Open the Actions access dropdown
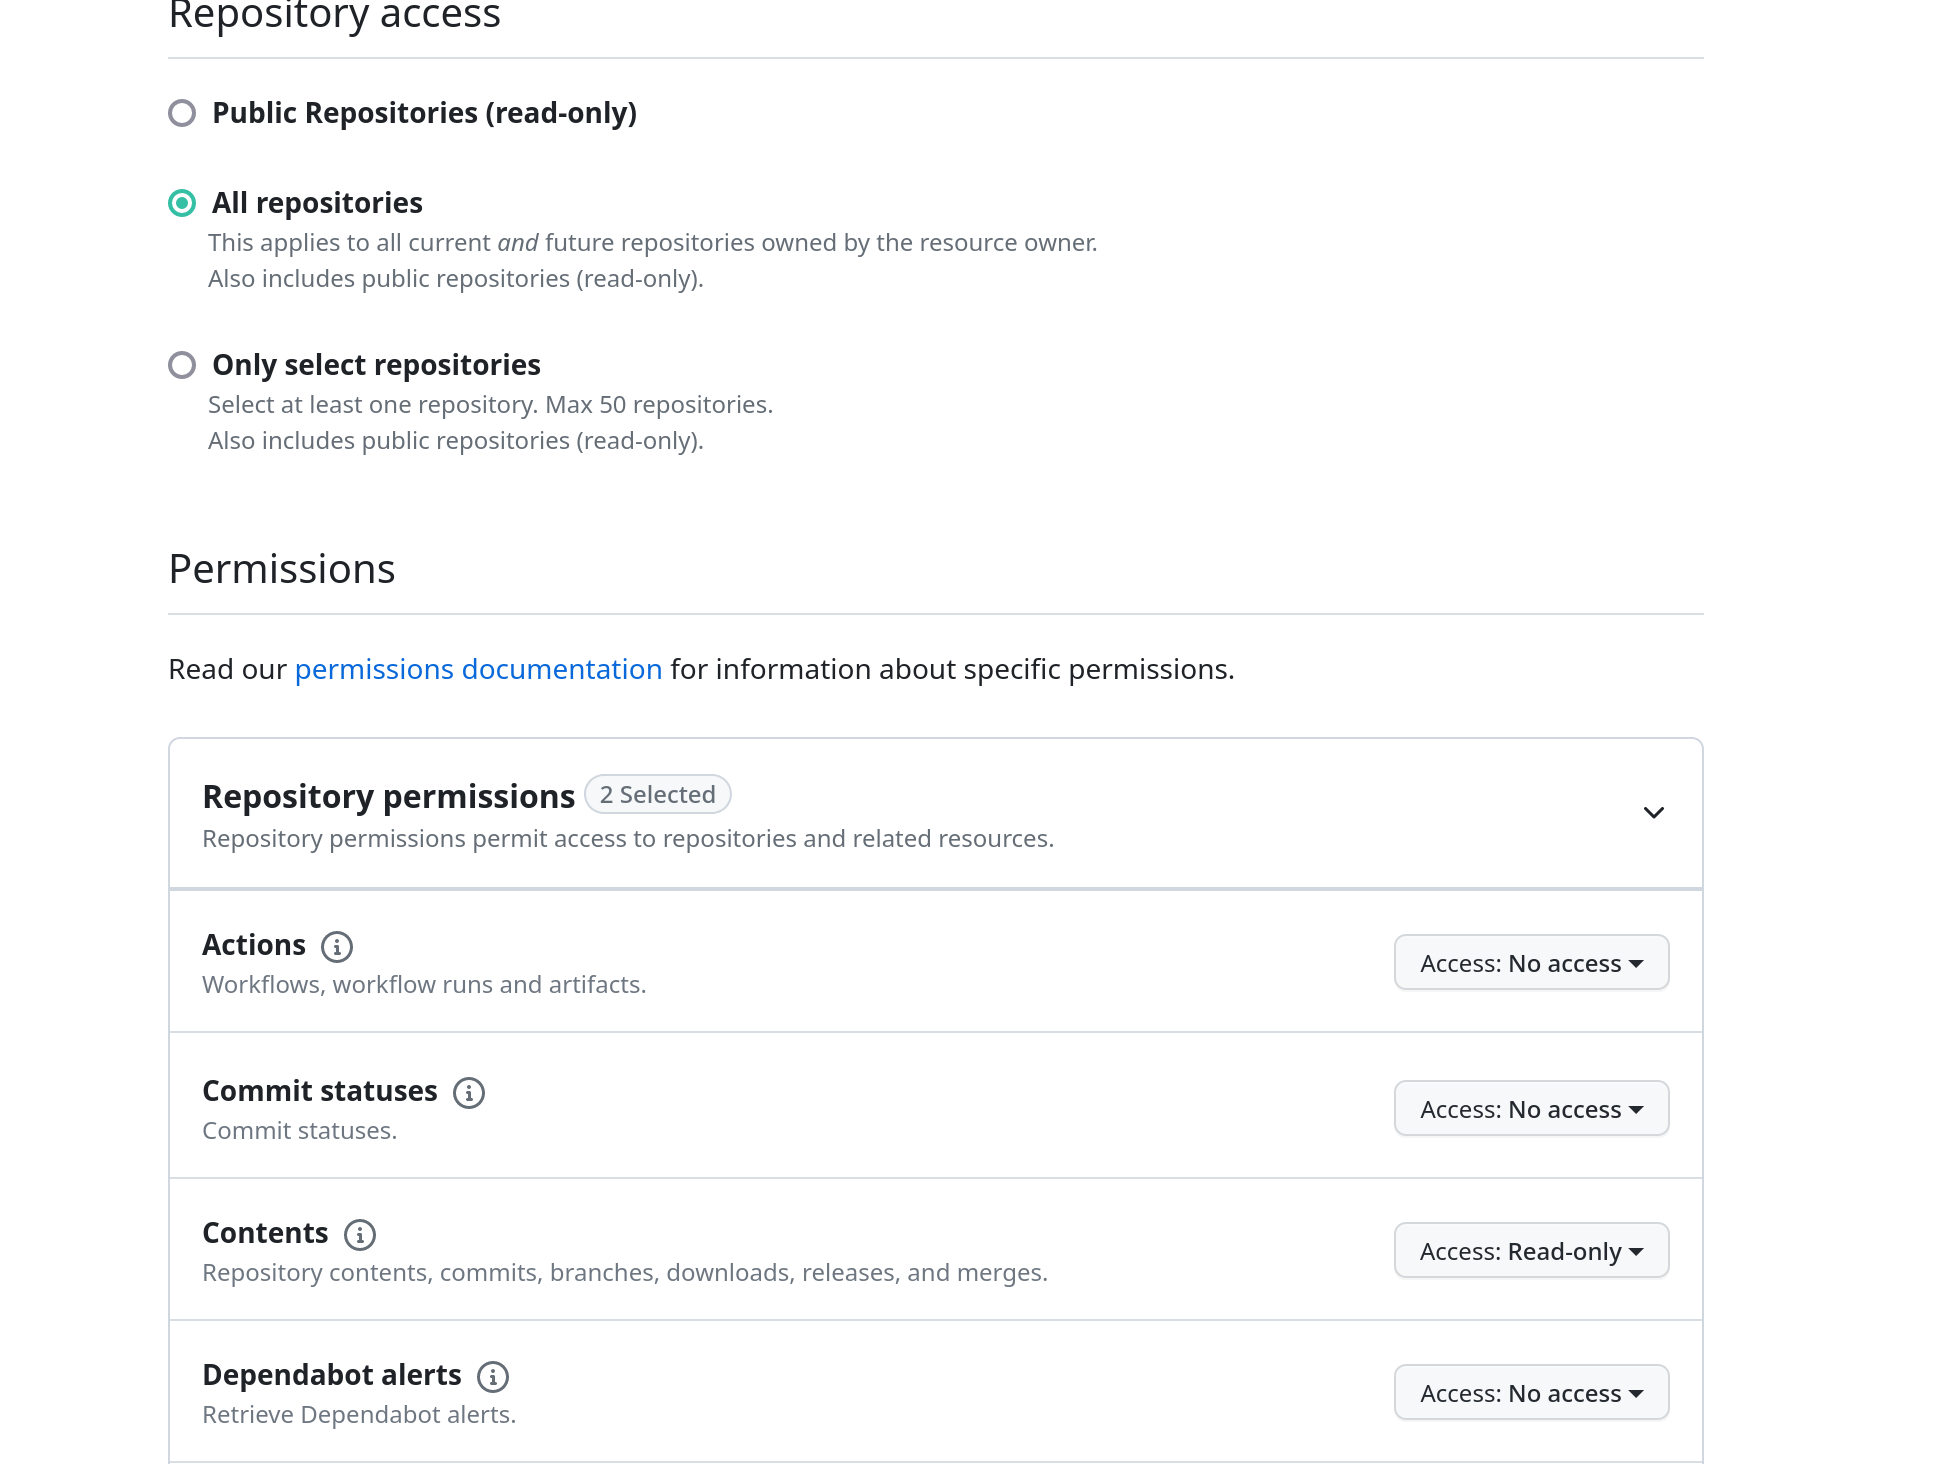Screen dimensions: 1940x1464 click(1531, 963)
